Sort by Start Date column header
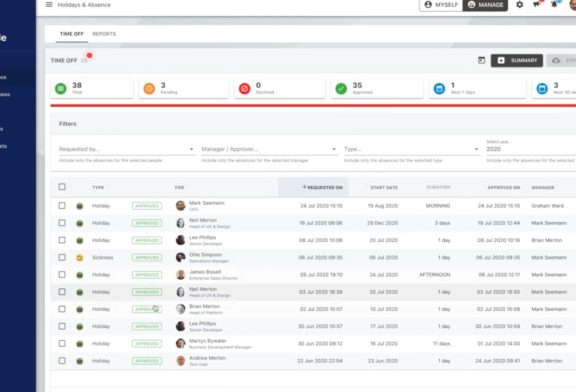 coord(384,187)
